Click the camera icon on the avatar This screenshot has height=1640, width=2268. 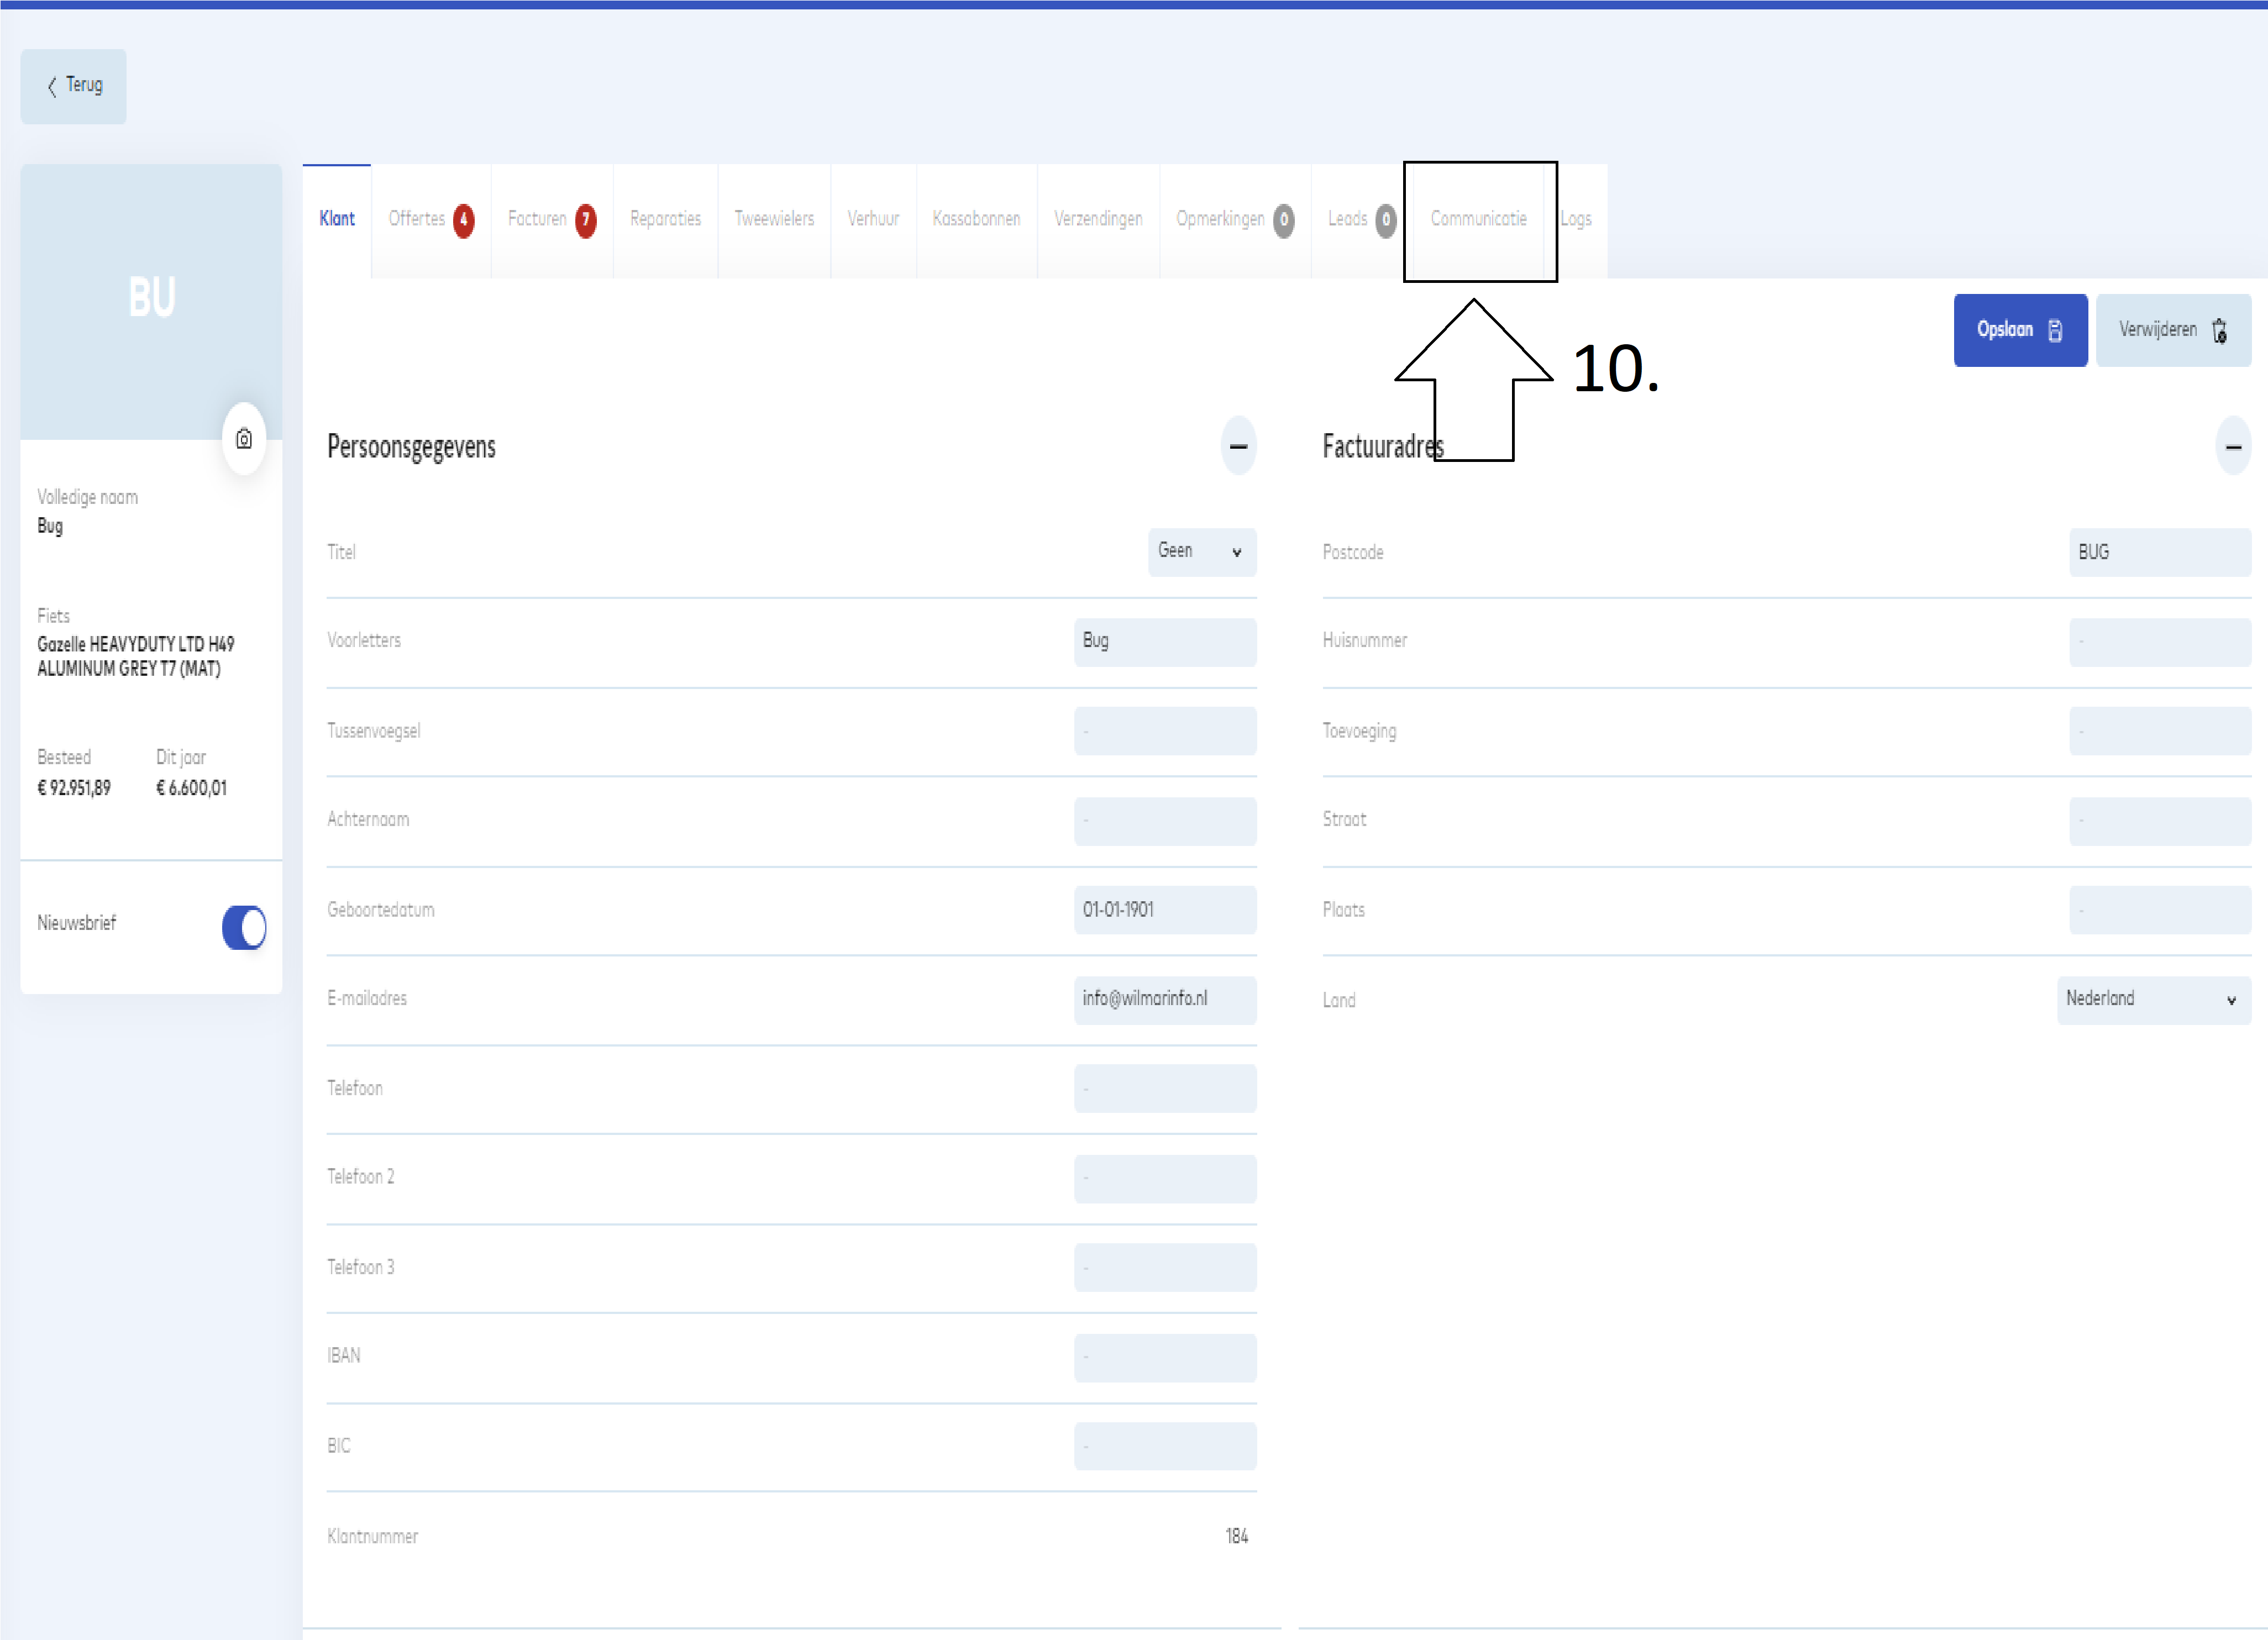(x=244, y=439)
